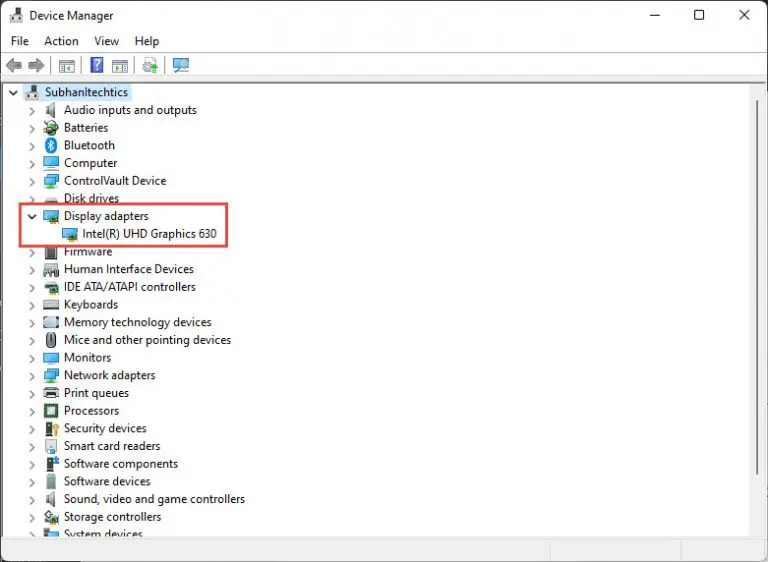Click the Show/Hide Action Pane icon
The width and height of the screenshot is (768, 562).
tap(120, 65)
